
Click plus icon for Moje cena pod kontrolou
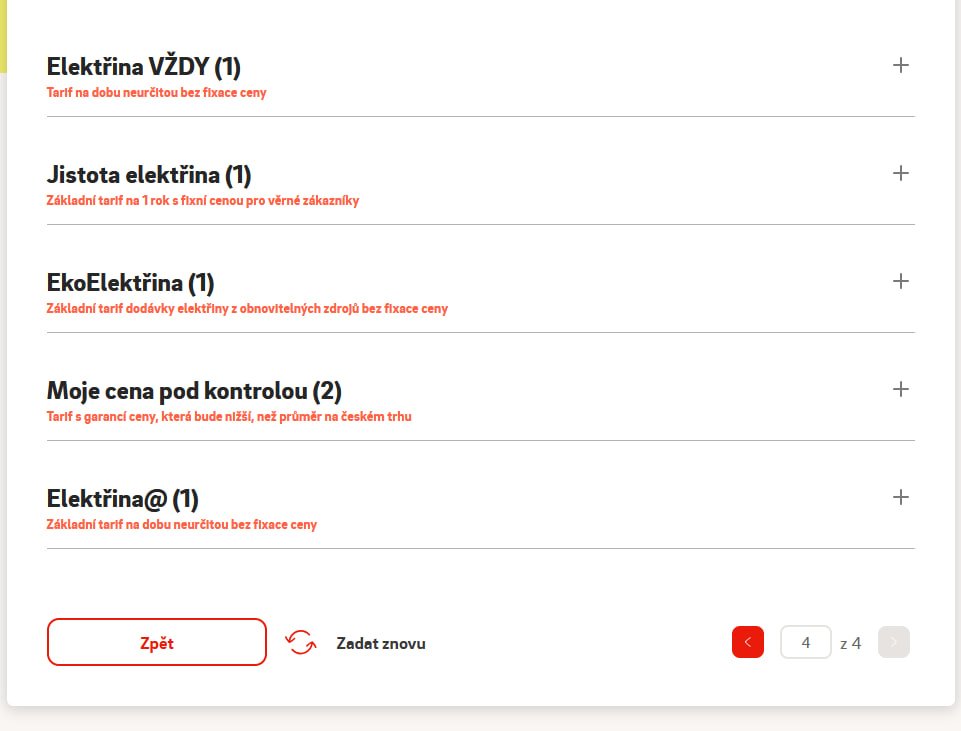[x=900, y=389]
